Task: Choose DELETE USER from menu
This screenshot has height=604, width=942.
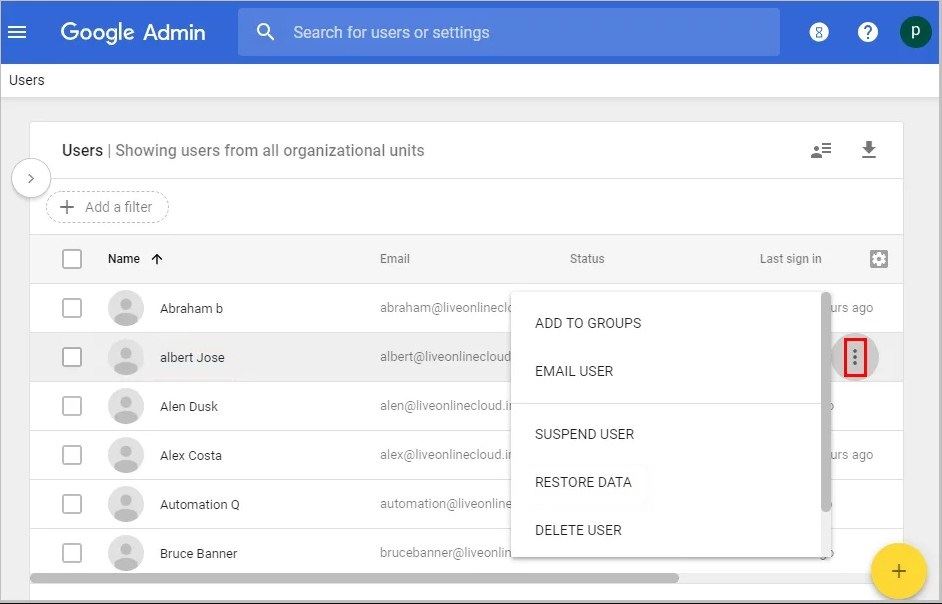Action: pos(666,531)
